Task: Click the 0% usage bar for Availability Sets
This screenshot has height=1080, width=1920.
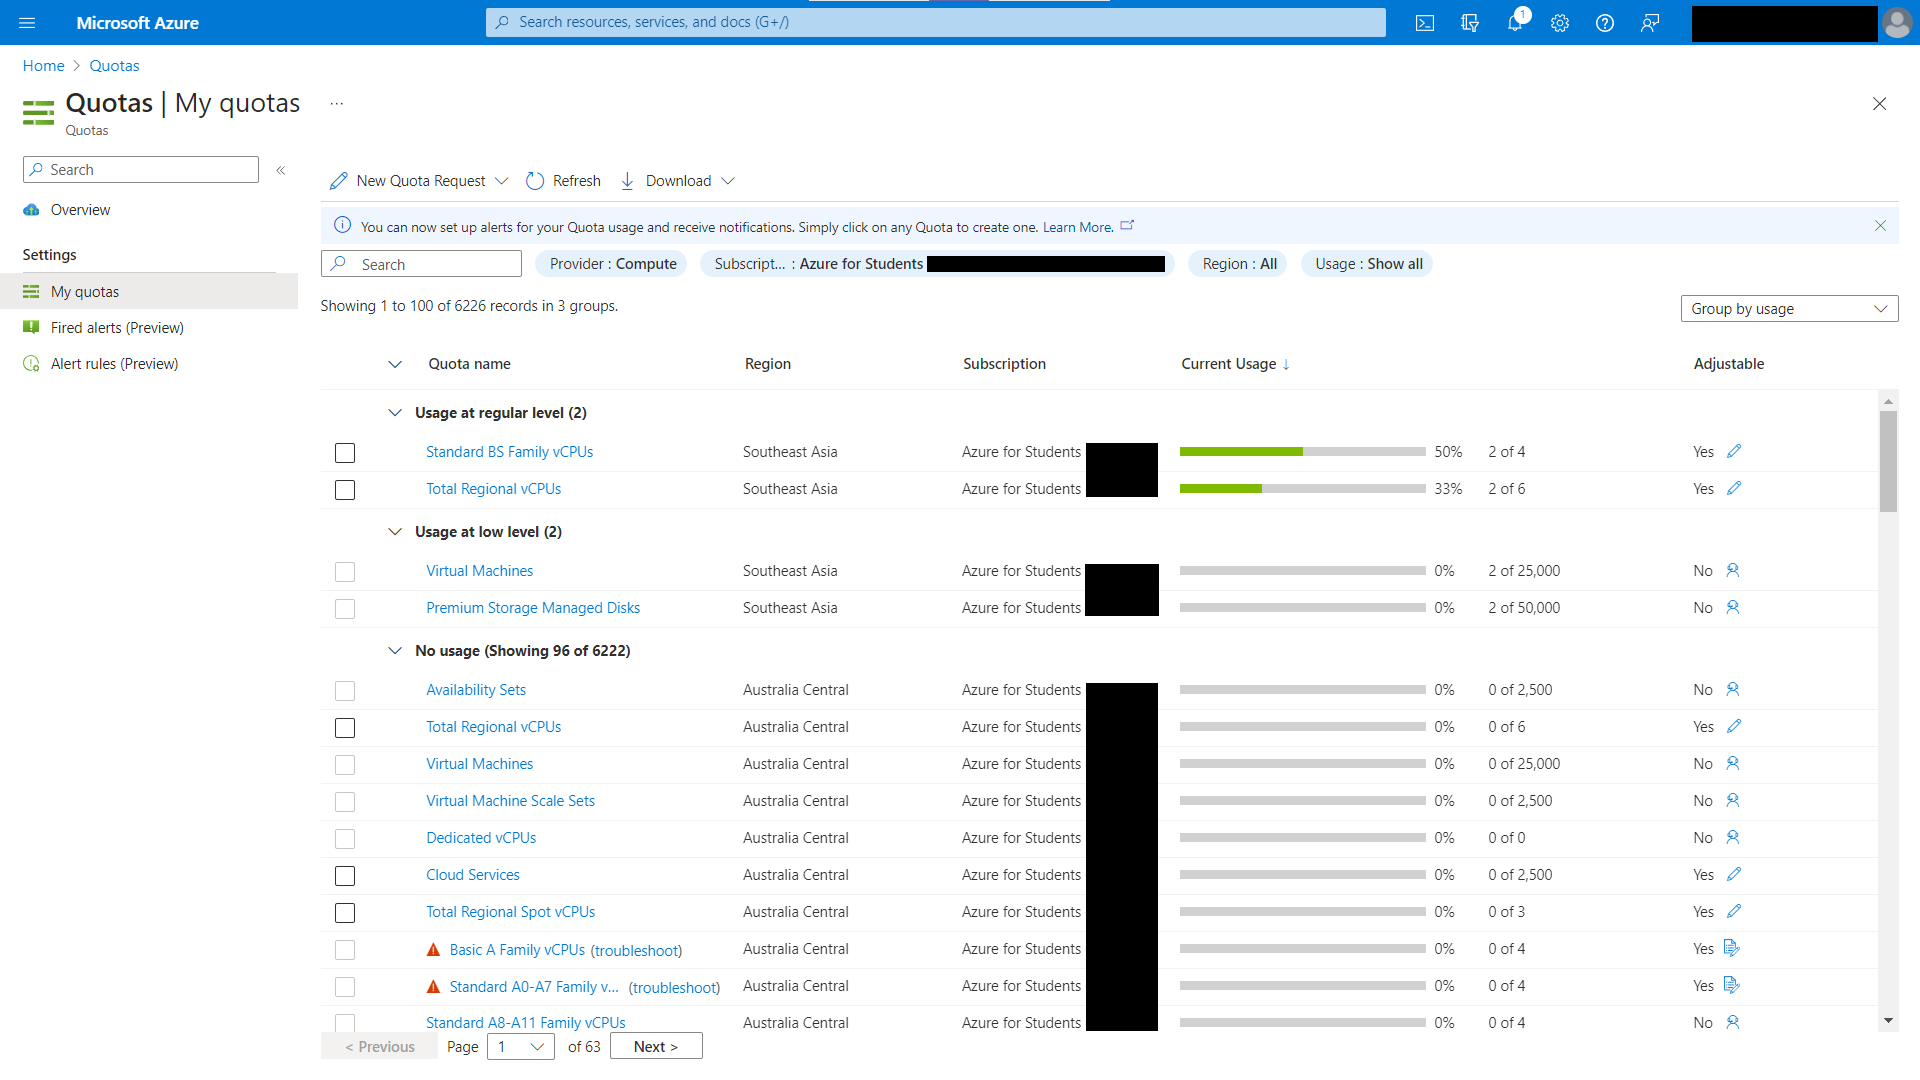Action: click(1303, 690)
